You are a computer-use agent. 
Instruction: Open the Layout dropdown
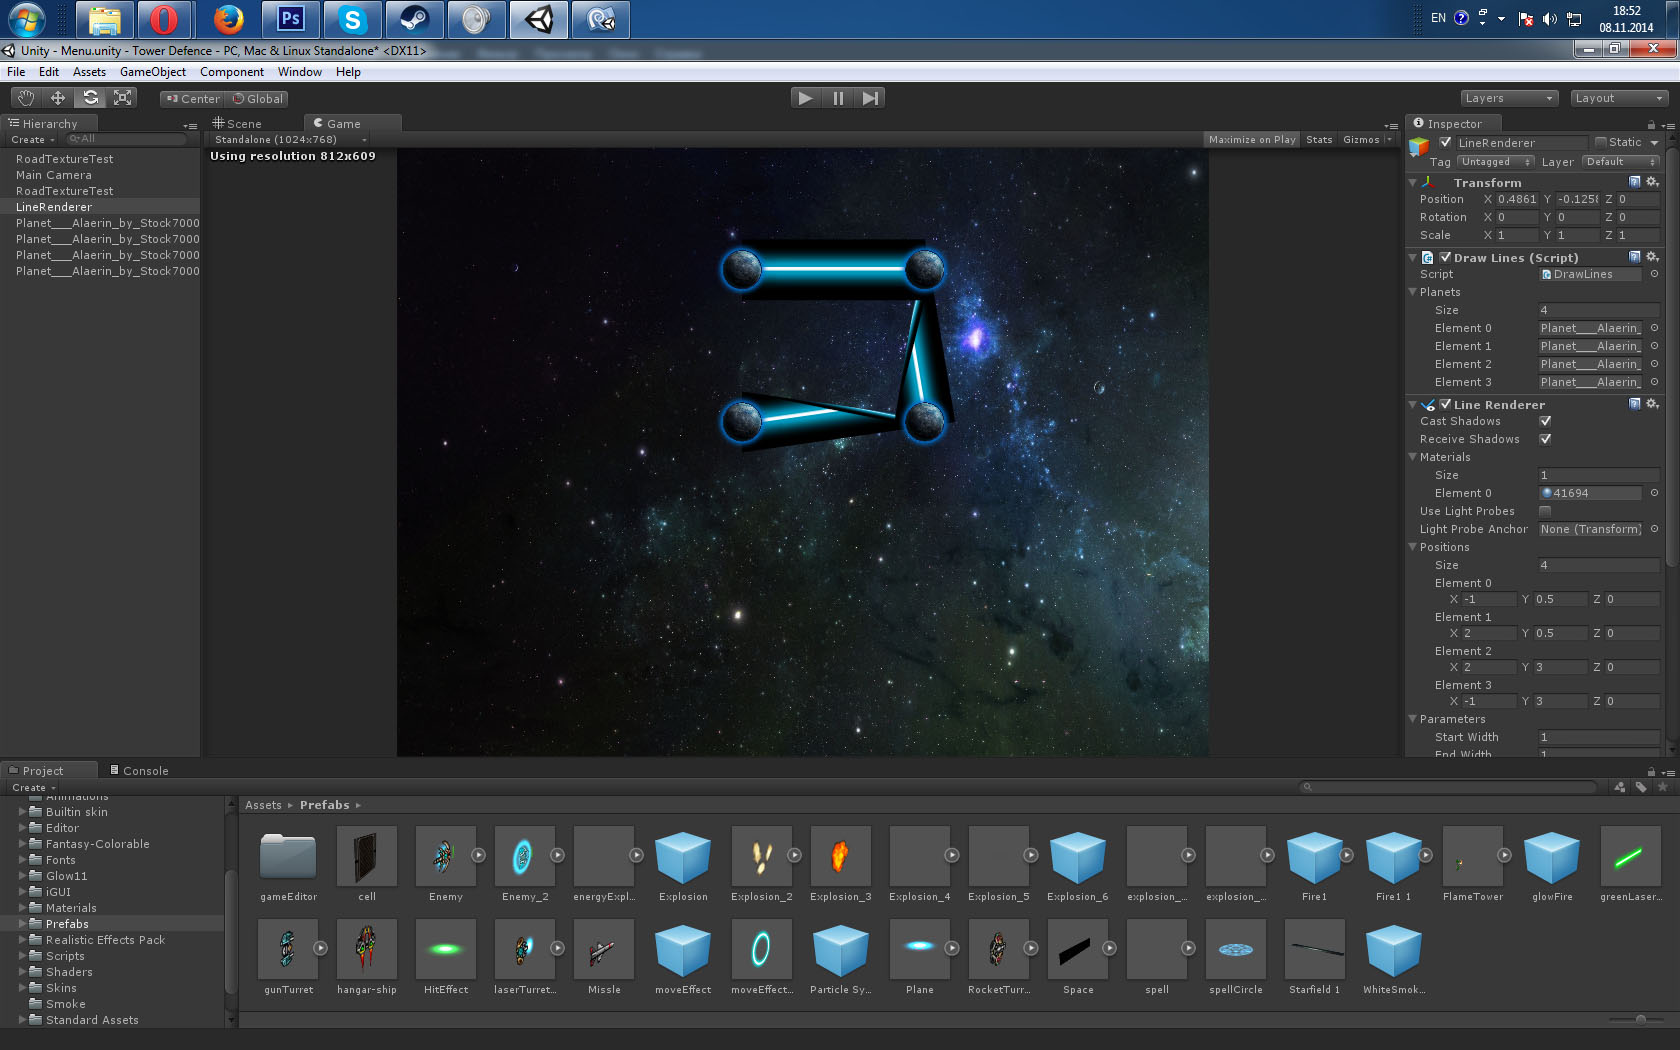(1619, 98)
